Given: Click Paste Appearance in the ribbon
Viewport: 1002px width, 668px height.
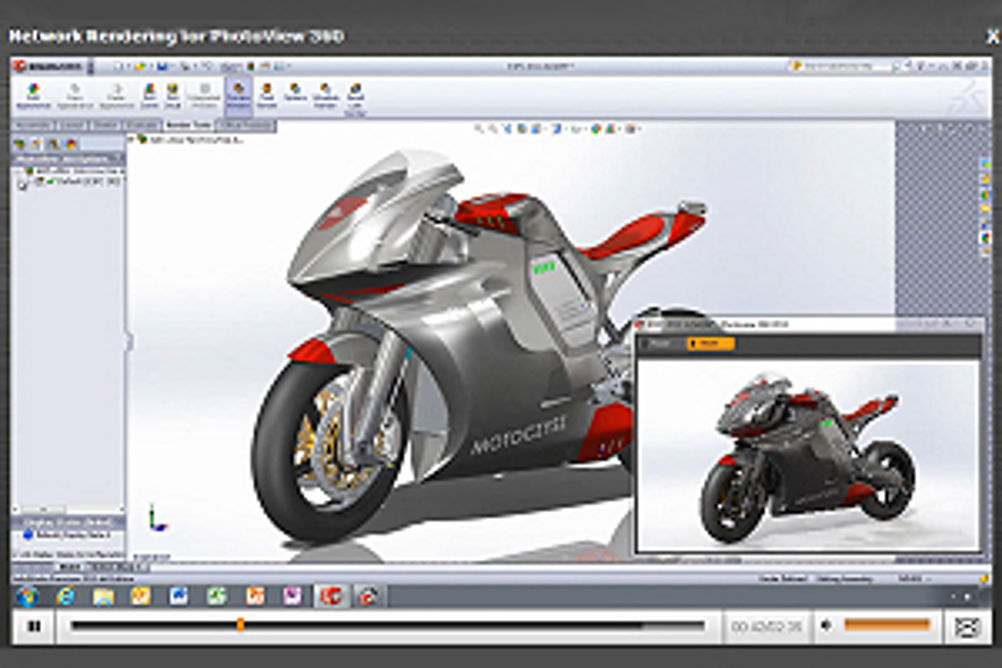Looking at the screenshot, I should (116, 96).
